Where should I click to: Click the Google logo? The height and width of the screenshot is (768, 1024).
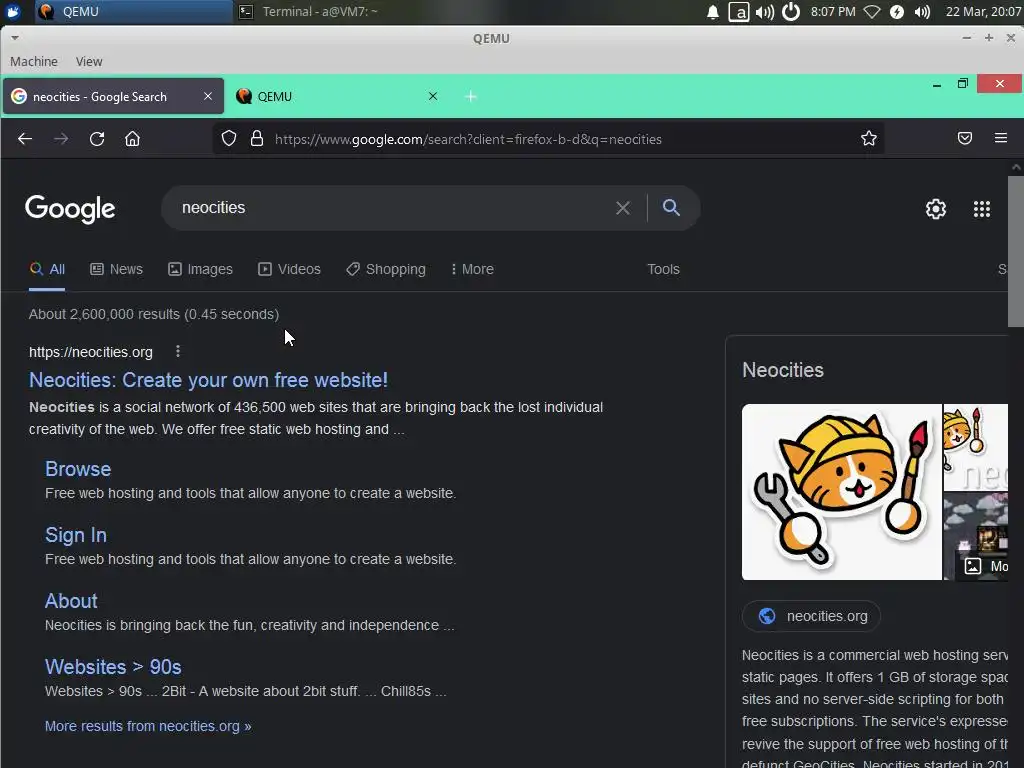[70, 209]
